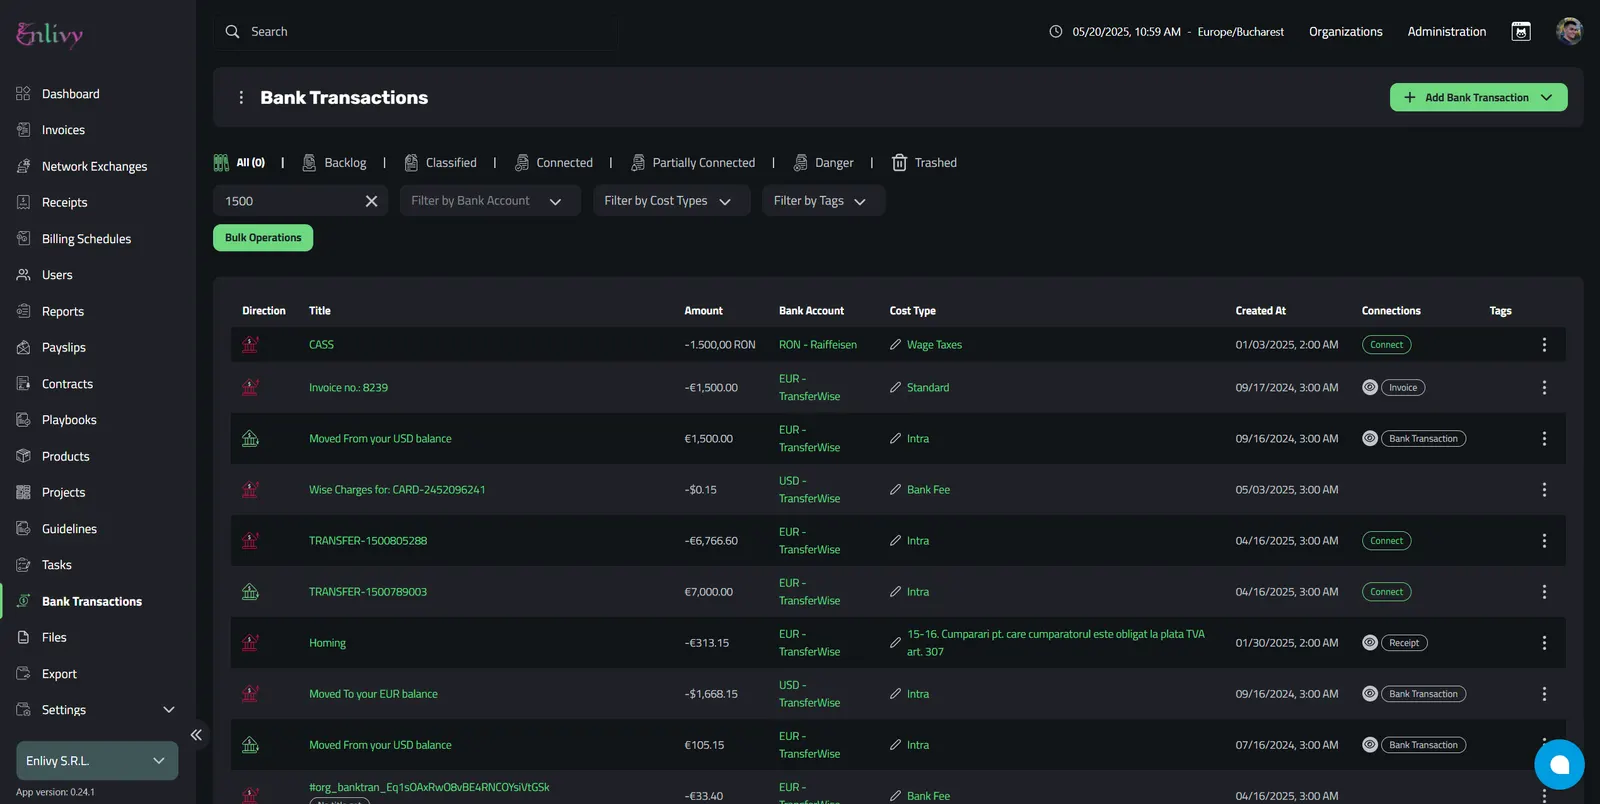Image resolution: width=1600 pixels, height=804 pixels.
Task: Open the Organizations menu
Action: (1346, 32)
